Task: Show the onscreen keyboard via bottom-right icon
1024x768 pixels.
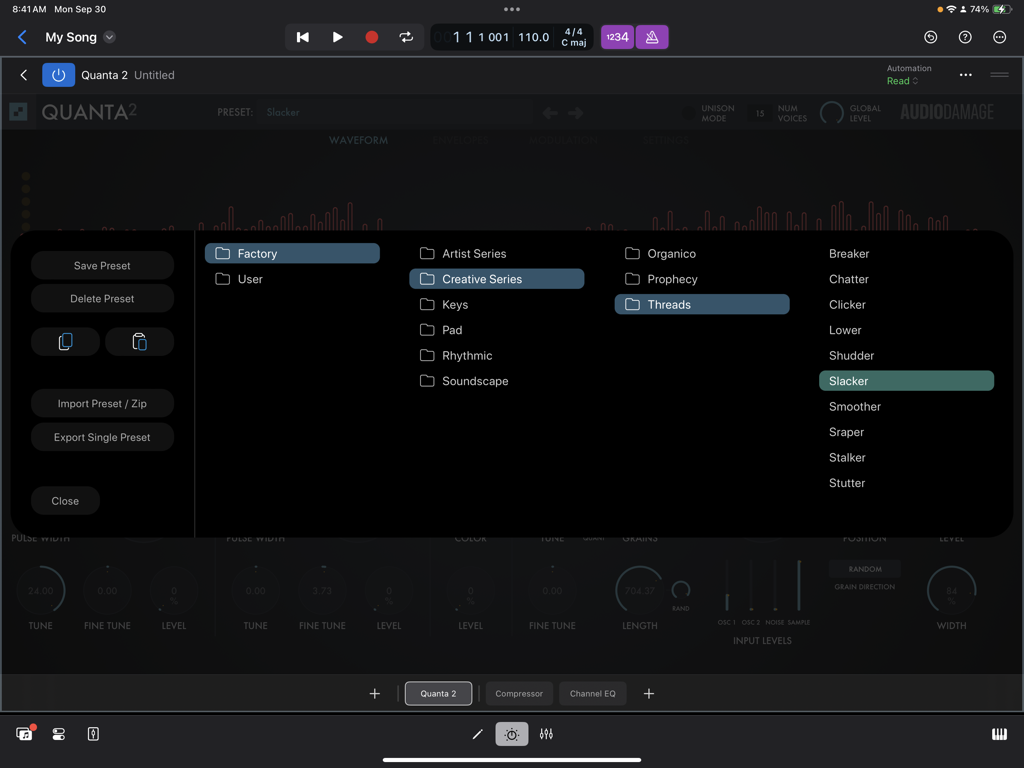Action: tap(998, 733)
